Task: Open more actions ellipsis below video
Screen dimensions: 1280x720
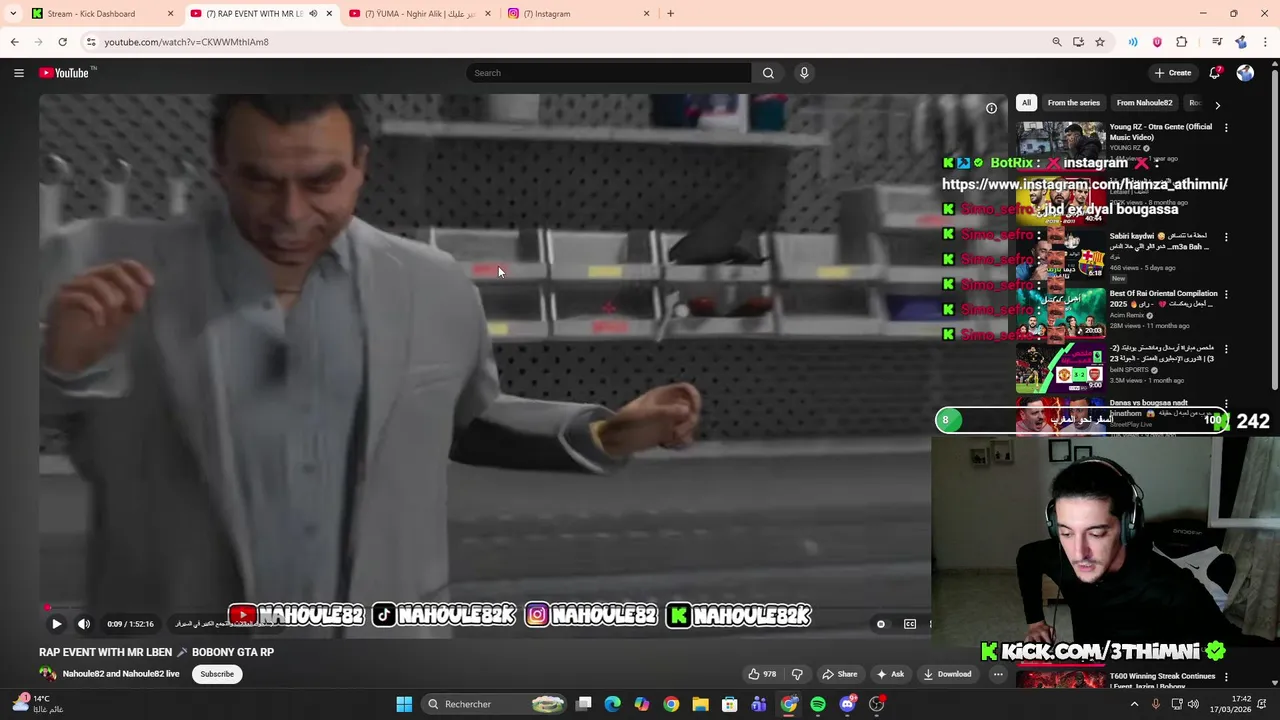Action: pos(998,674)
